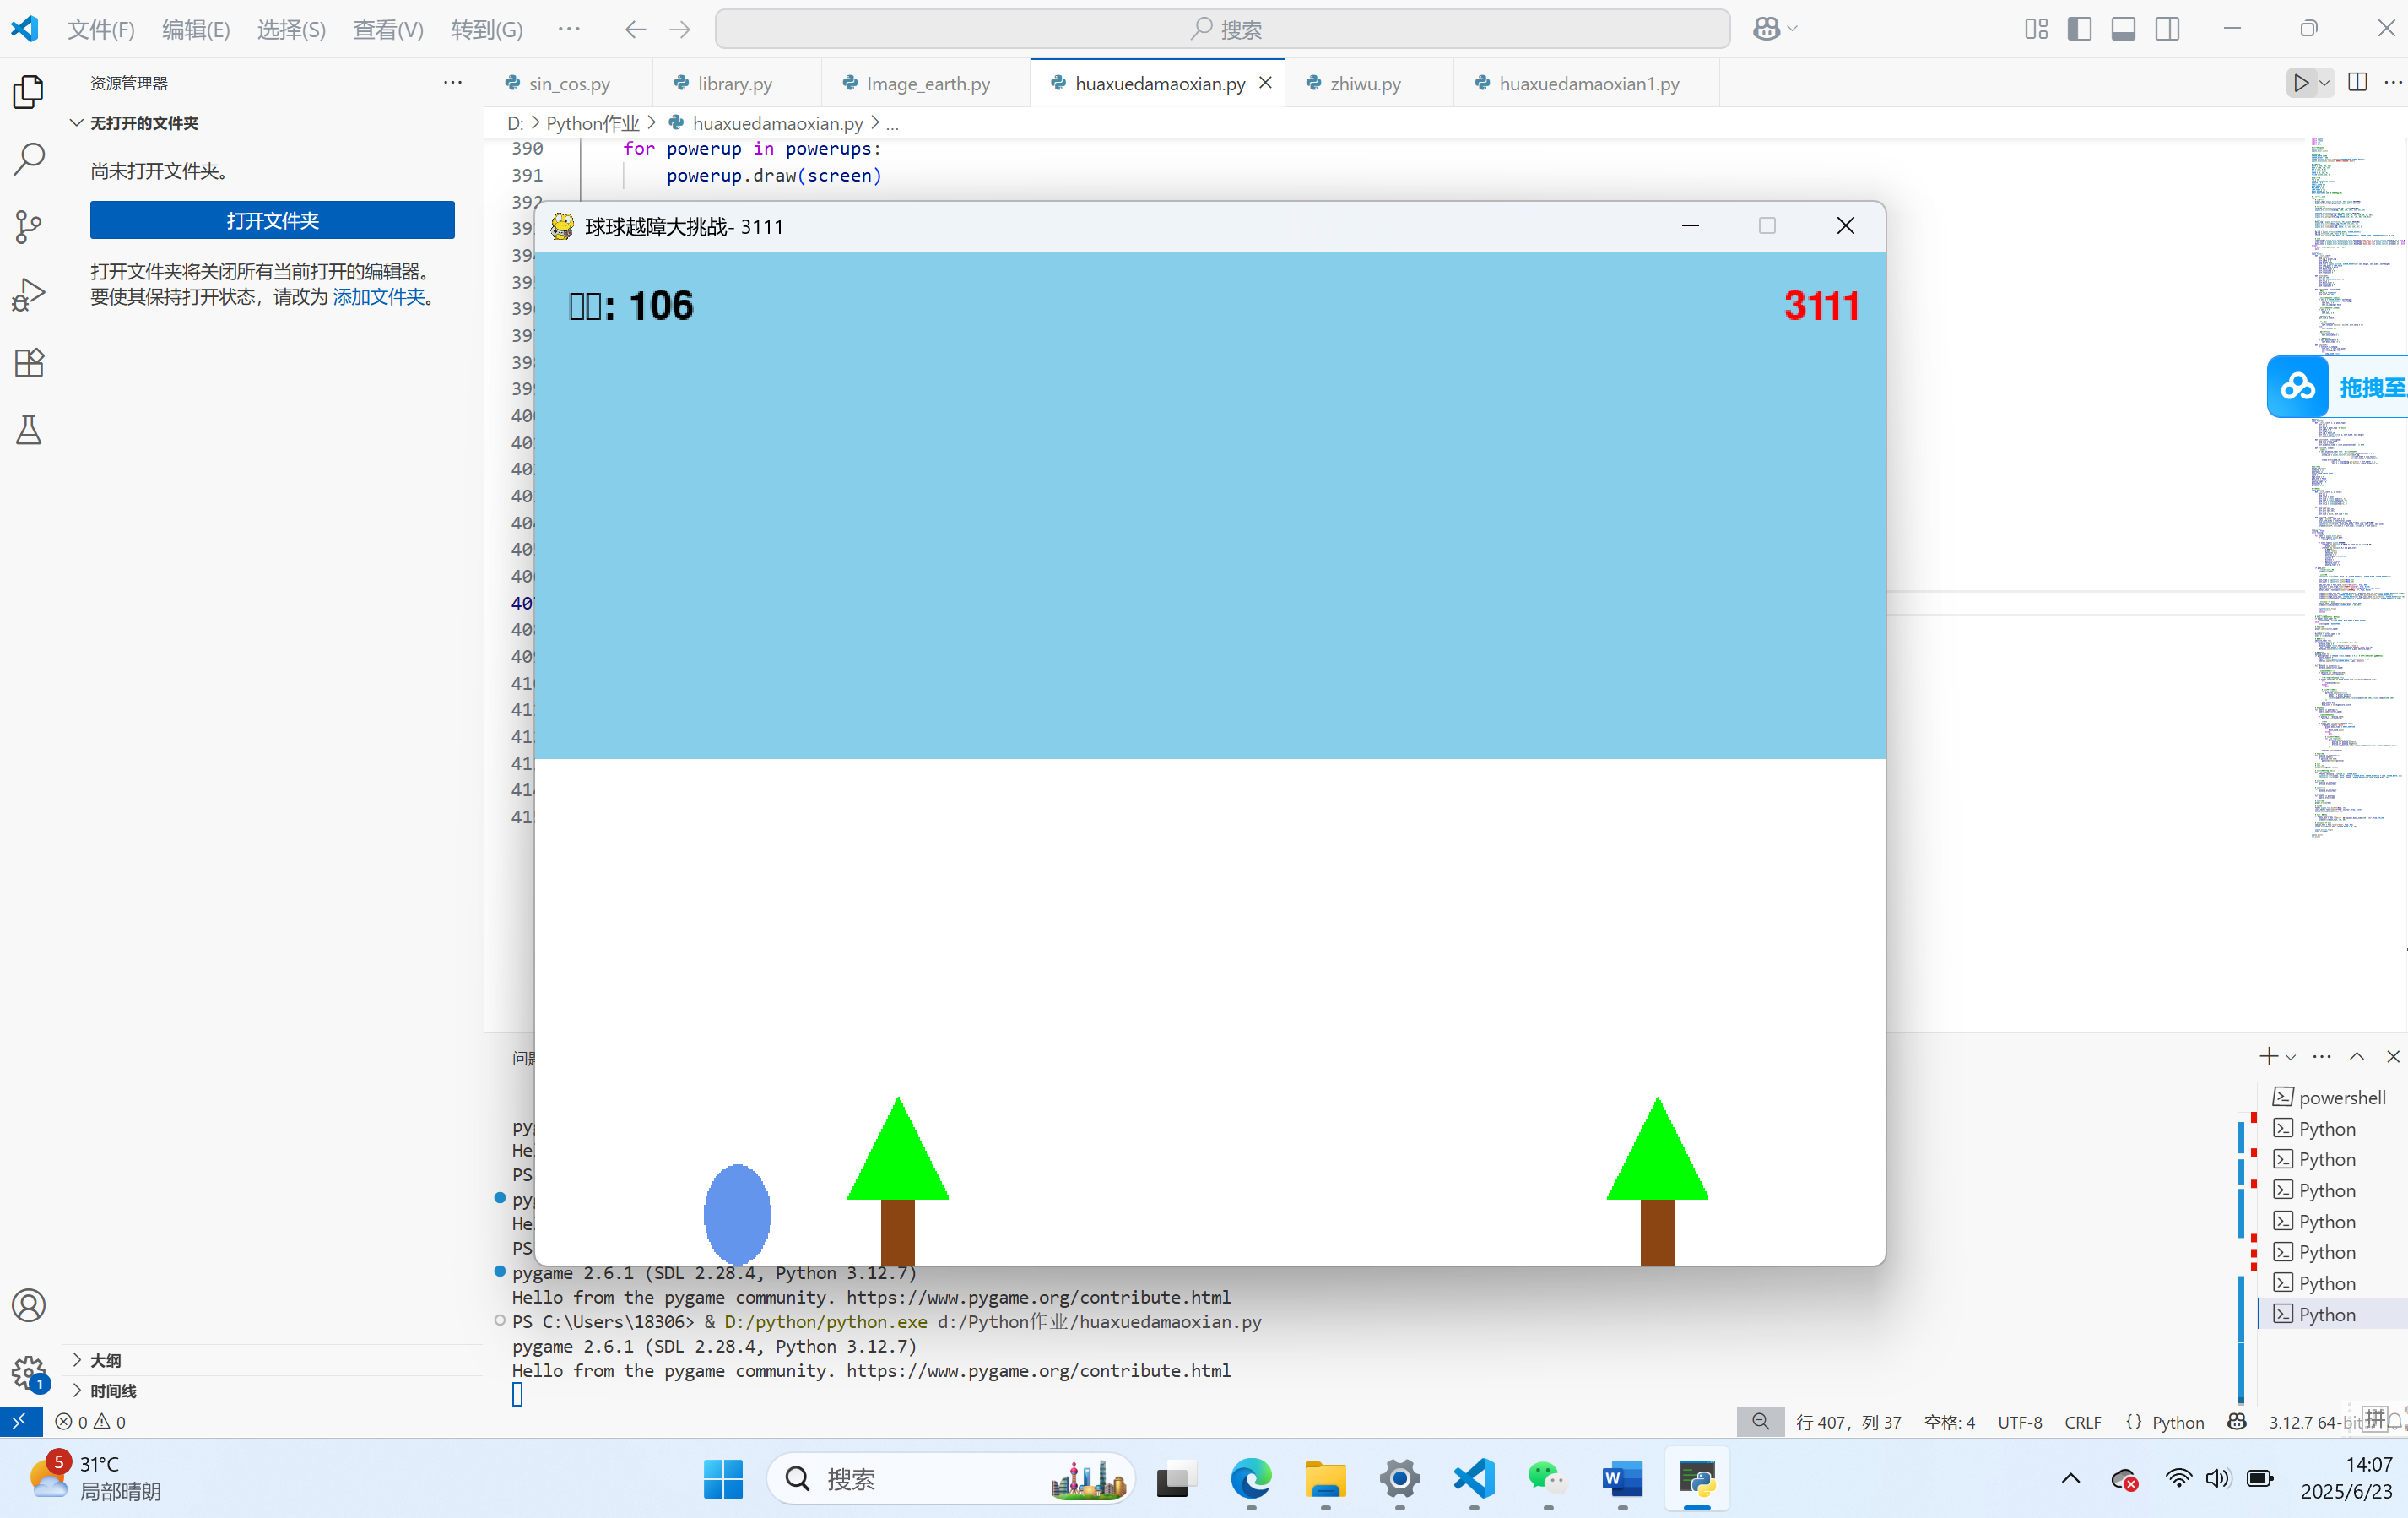The width and height of the screenshot is (2408, 1518).
Task: Open the 文件(F) menu
Action: [x=100, y=29]
